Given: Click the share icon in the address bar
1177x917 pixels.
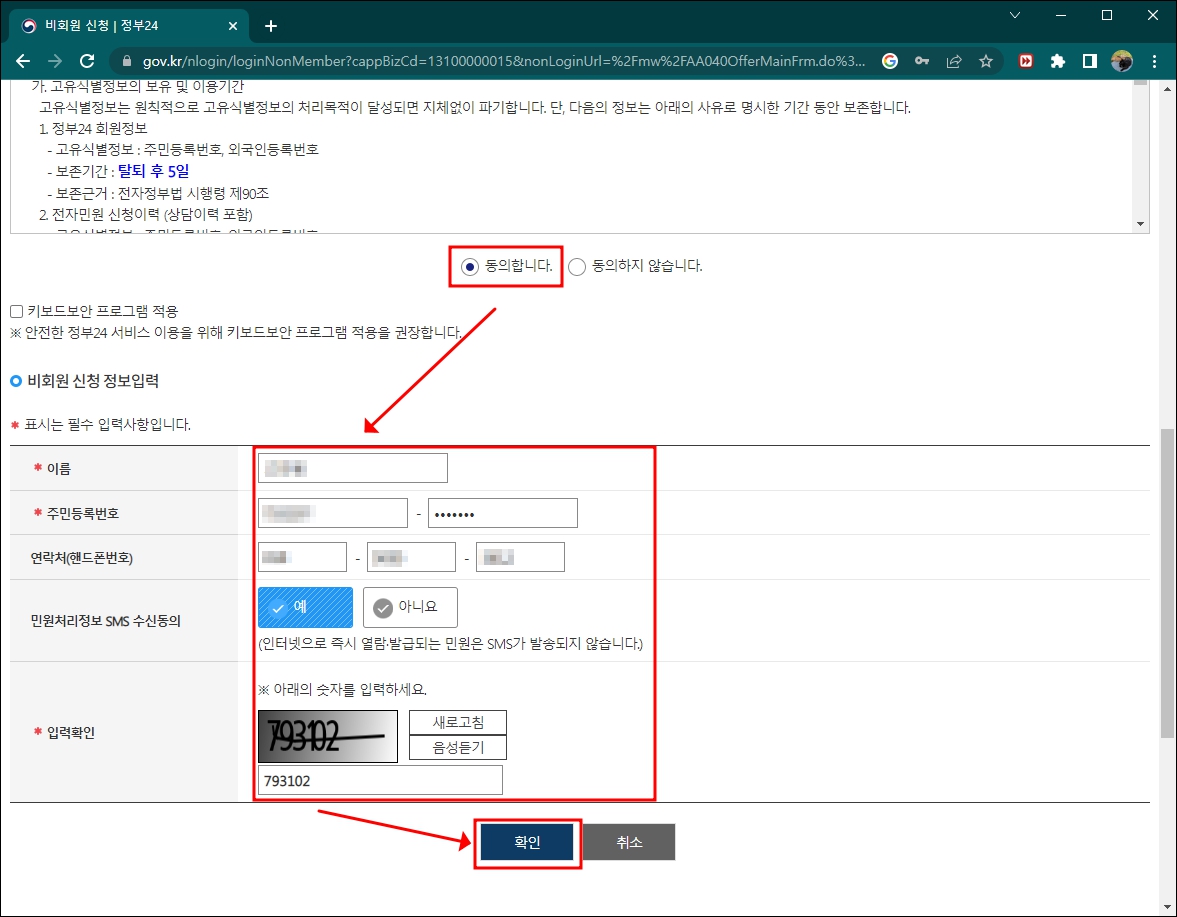Looking at the screenshot, I should pos(954,61).
